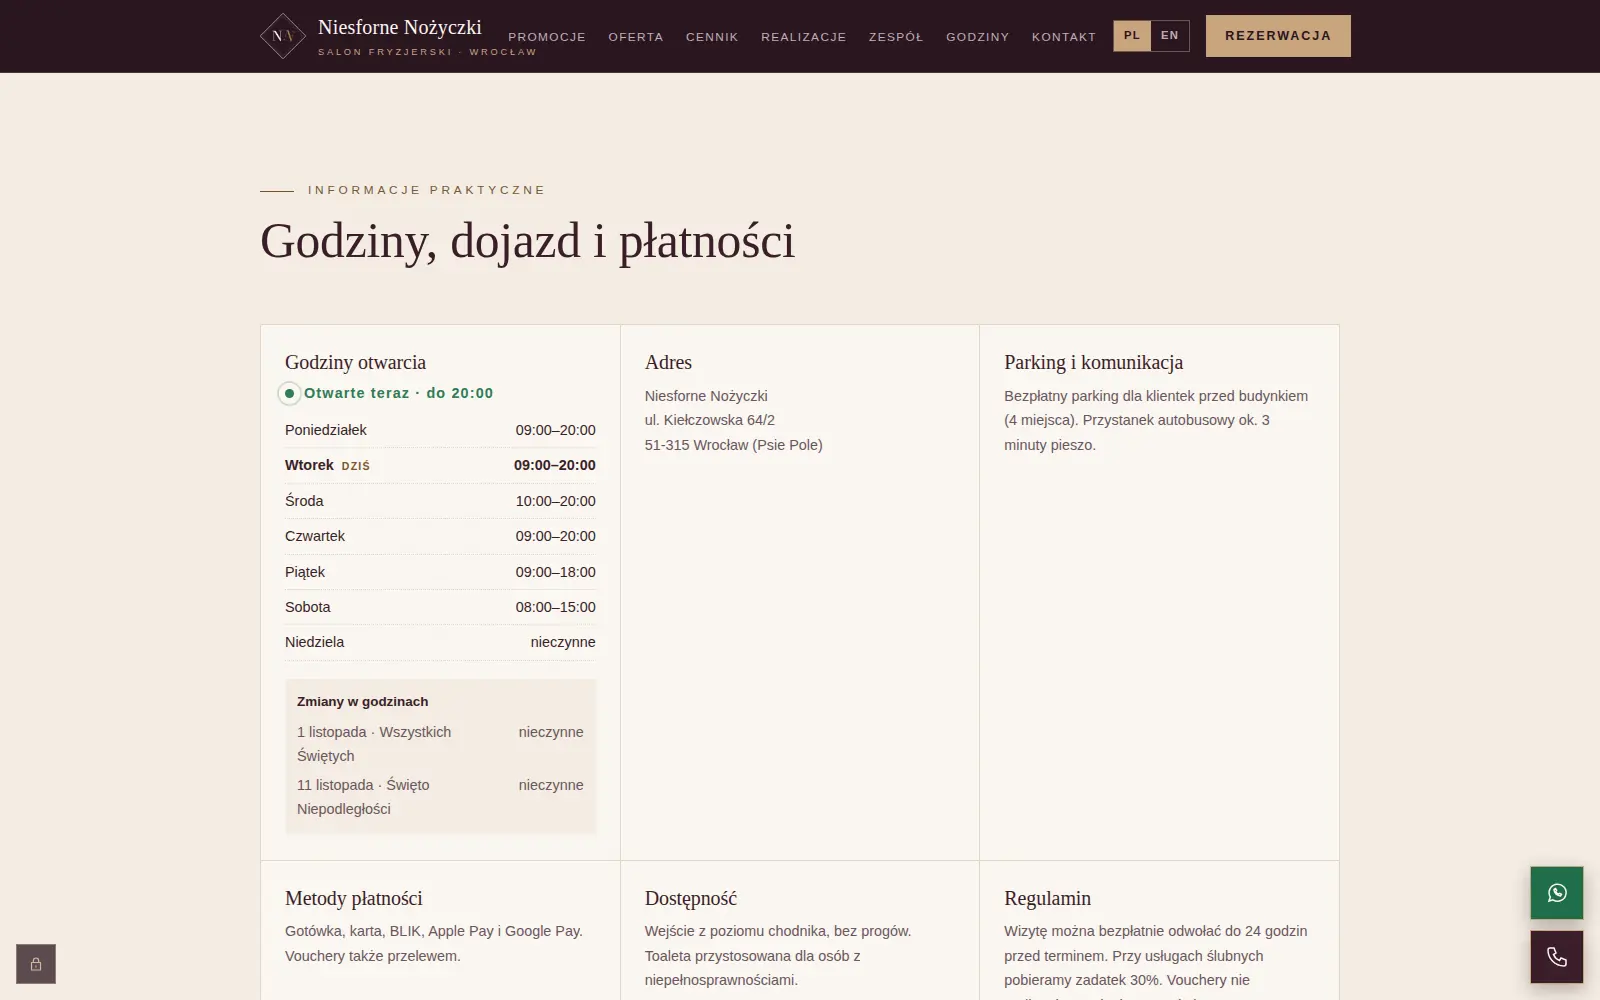
Task: Click the postal line 51-315 Wrocław
Action: (734, 445)
